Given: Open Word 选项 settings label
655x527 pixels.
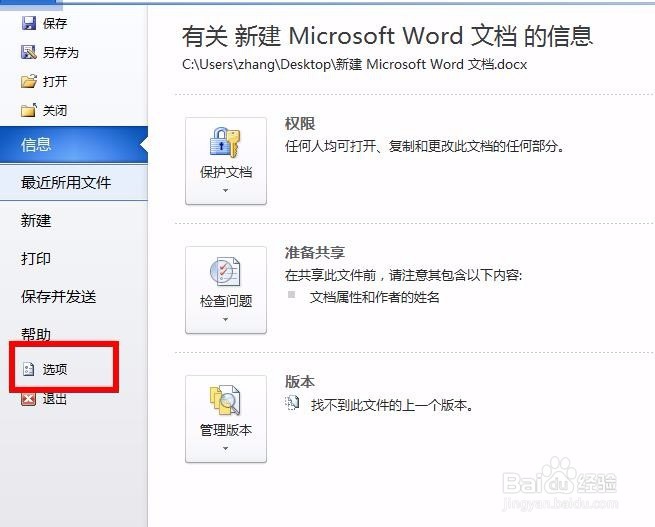Looking at the screenshot, I should tap(55, 369).
